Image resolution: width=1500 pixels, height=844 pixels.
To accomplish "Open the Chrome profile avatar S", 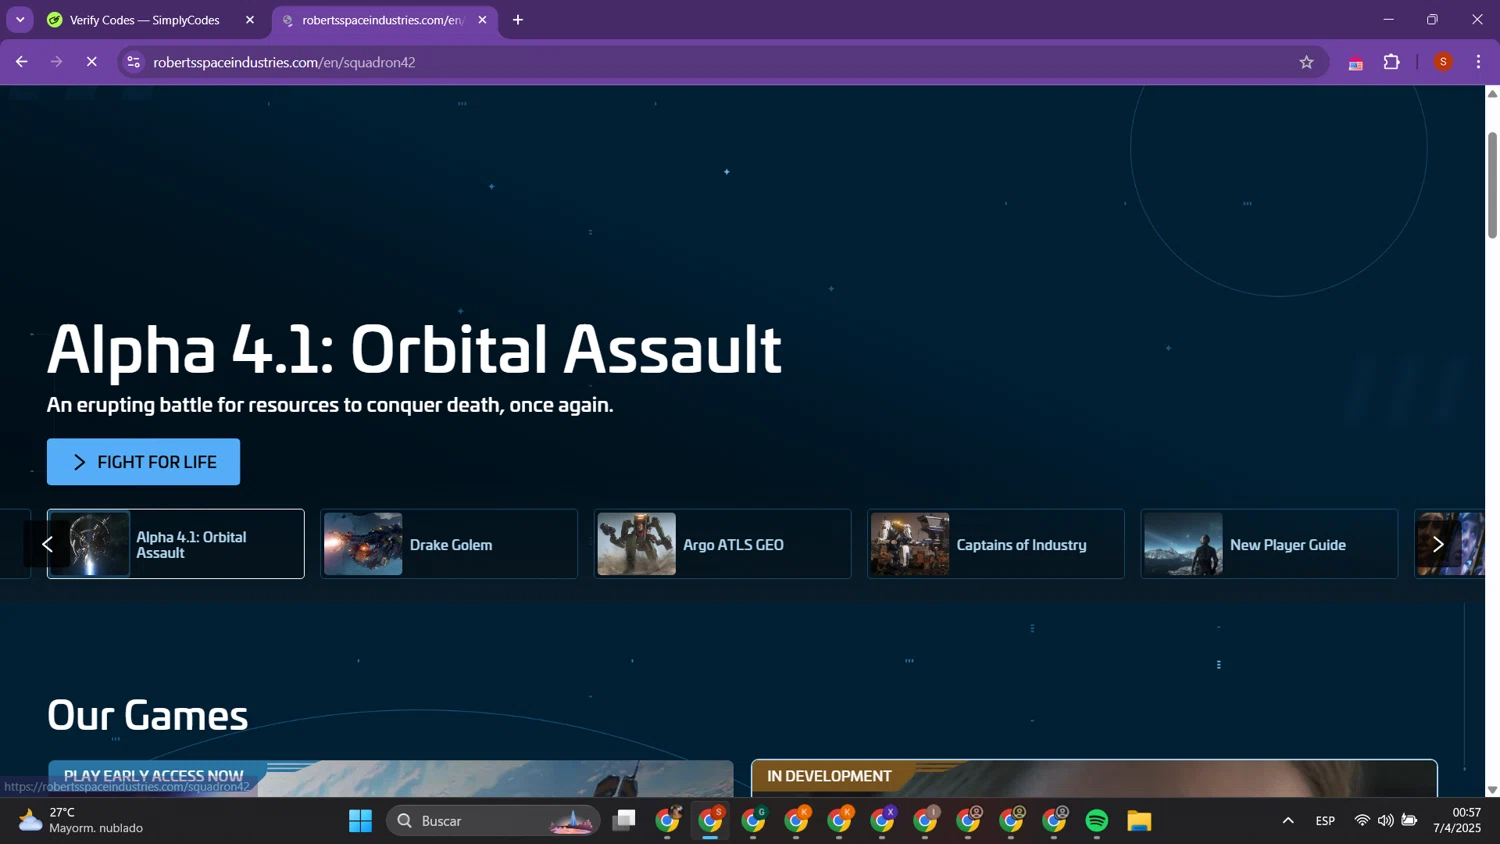I will (x=1443, y=62).
